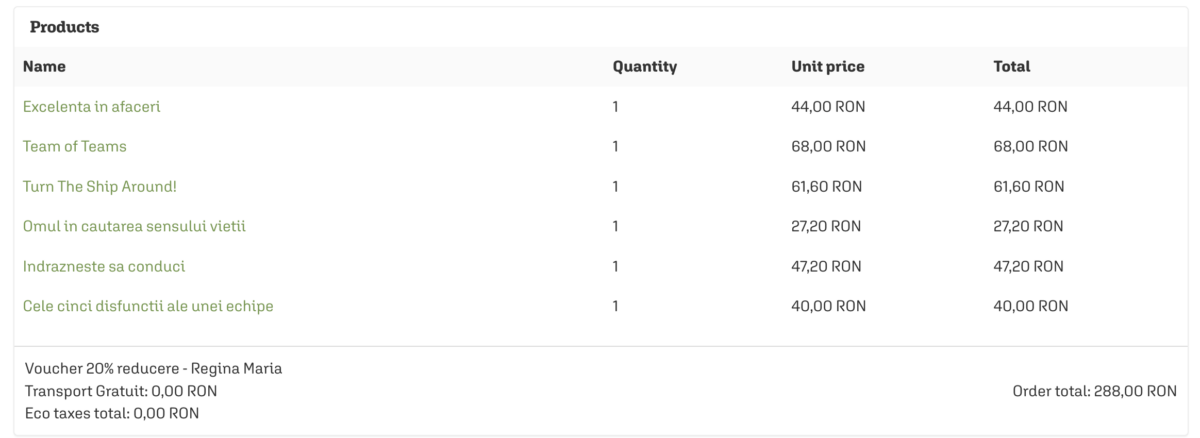
Task: Open Omul in cautarea sensului vietii link
Action: point(134,226)
